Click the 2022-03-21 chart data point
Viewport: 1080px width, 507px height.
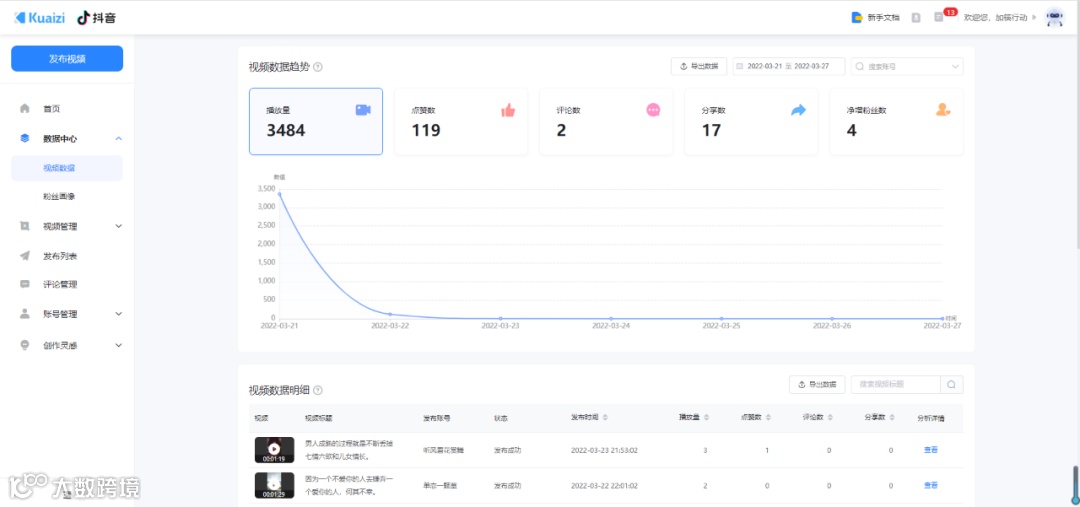coord(279,194)
